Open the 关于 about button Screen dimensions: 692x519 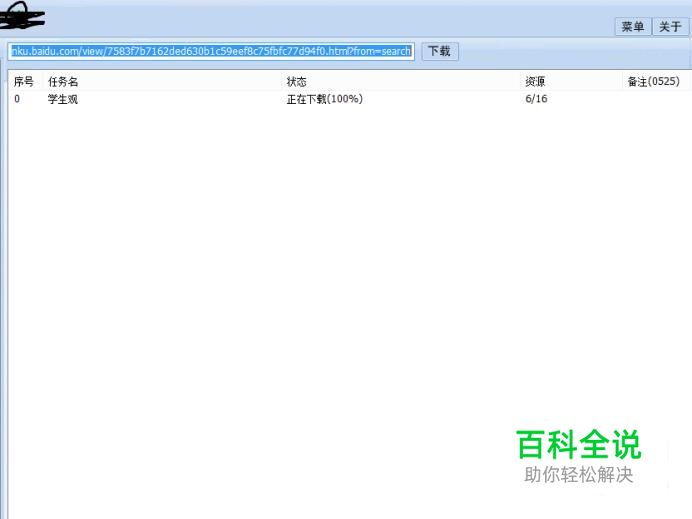(x=670, y=26)
